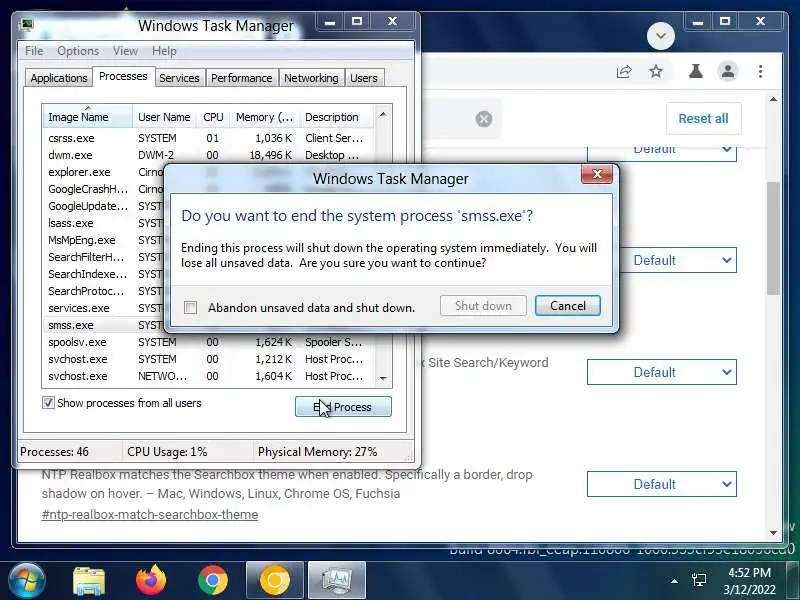This screenshot has height=600, width=800.
Task: Click Chrome page scrollbar thumb
Action: (x=773, y=238)
